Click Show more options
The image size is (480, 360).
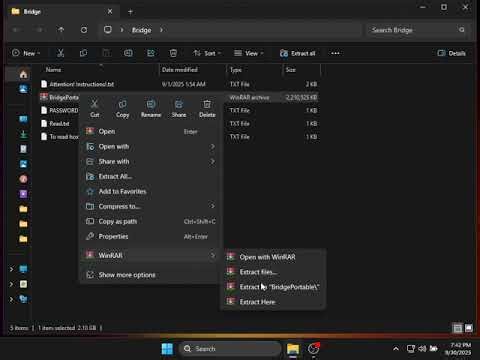[150, 275]
